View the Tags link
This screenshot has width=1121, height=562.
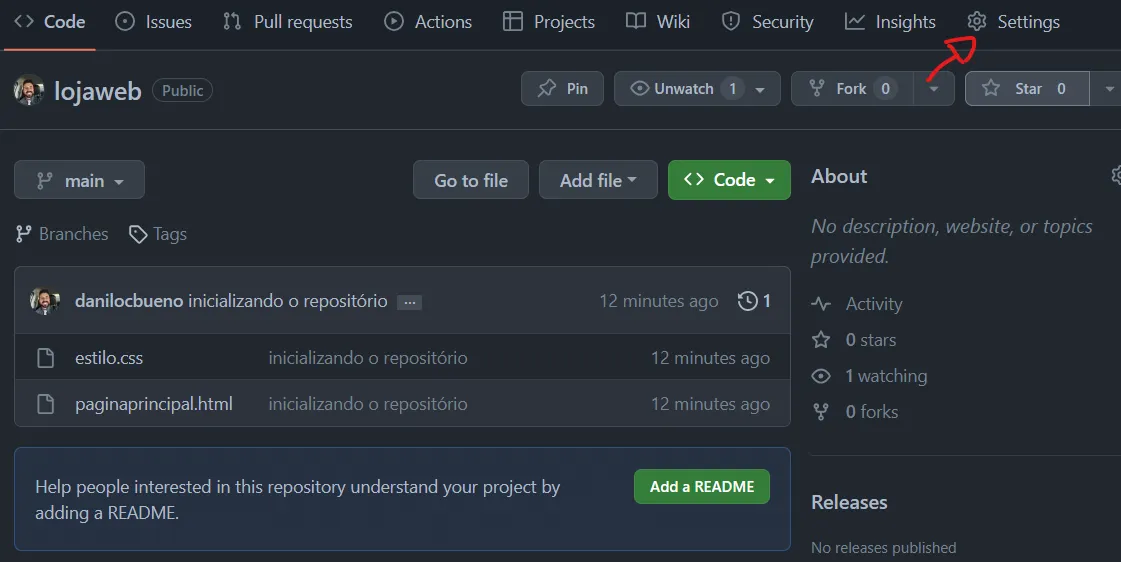pyautogui.click(x=158, y=234)
